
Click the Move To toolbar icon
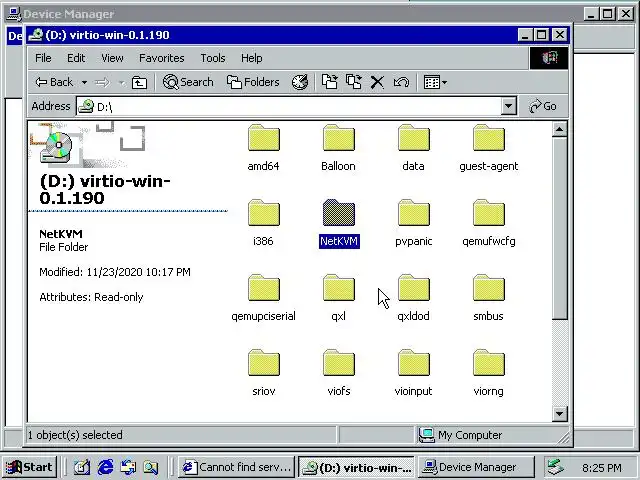[x=329, y=82]
